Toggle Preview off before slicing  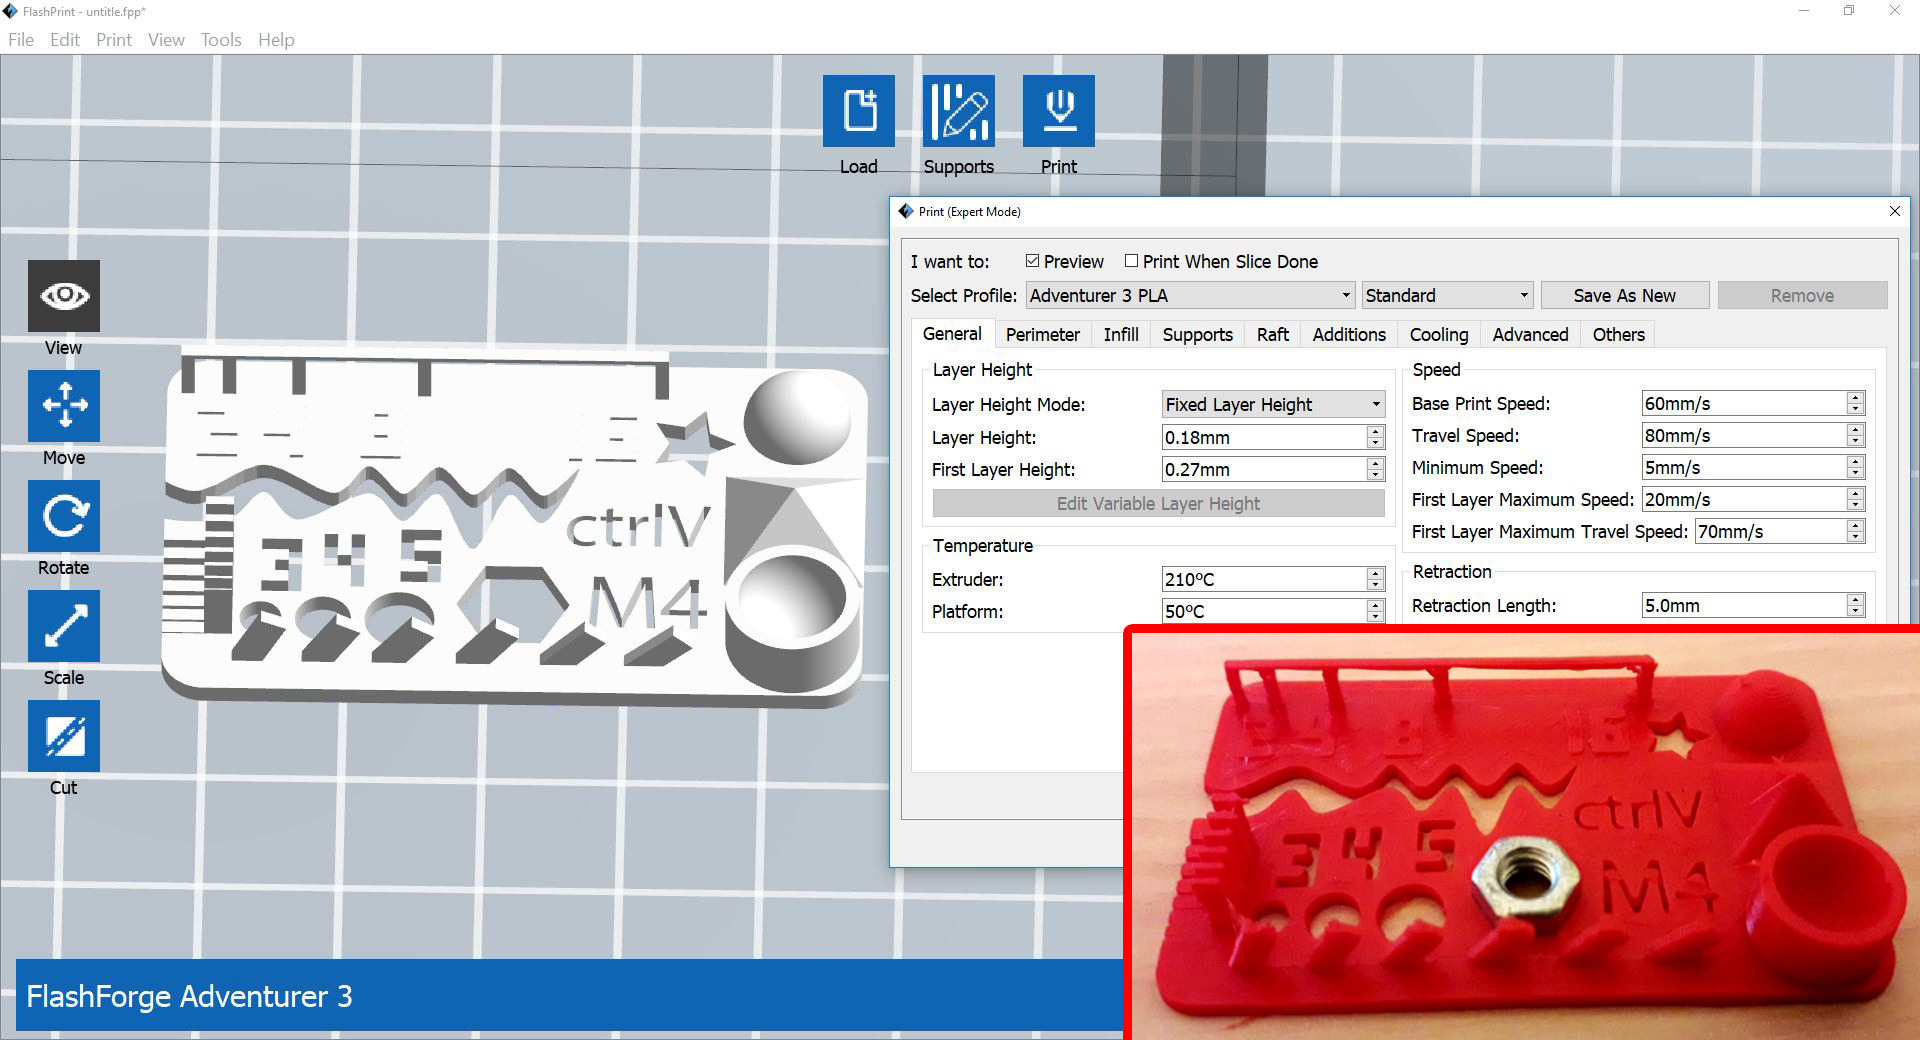(1033, 261)
